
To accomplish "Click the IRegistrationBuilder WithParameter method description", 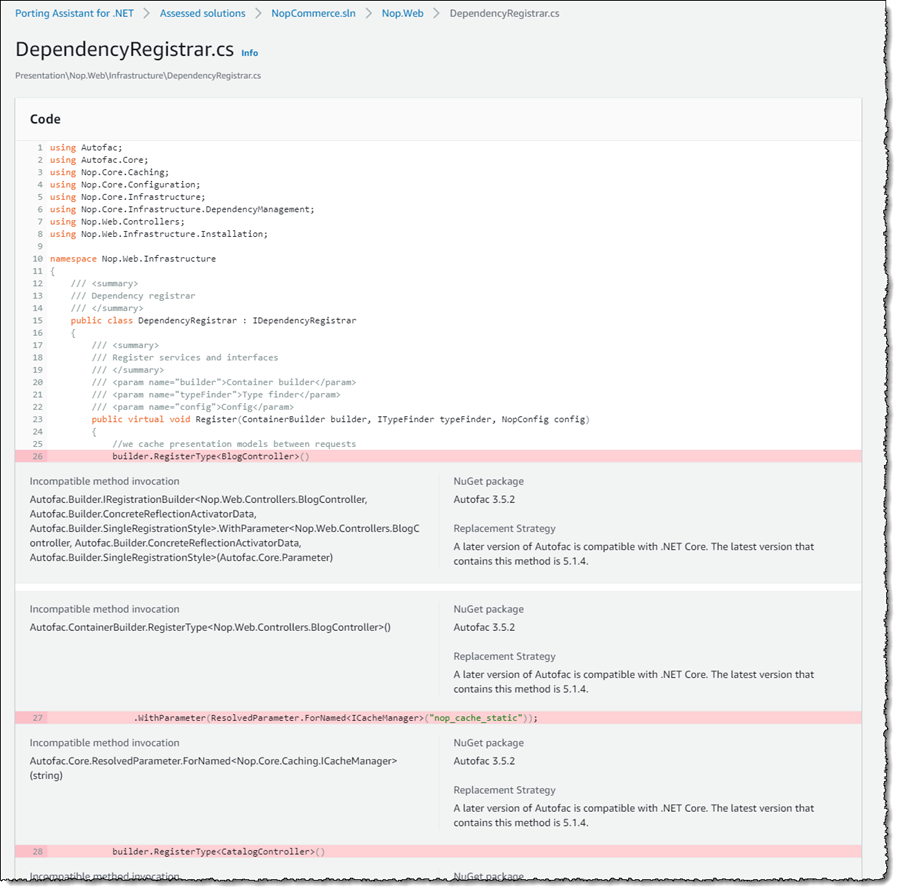I will click(224, 529).
